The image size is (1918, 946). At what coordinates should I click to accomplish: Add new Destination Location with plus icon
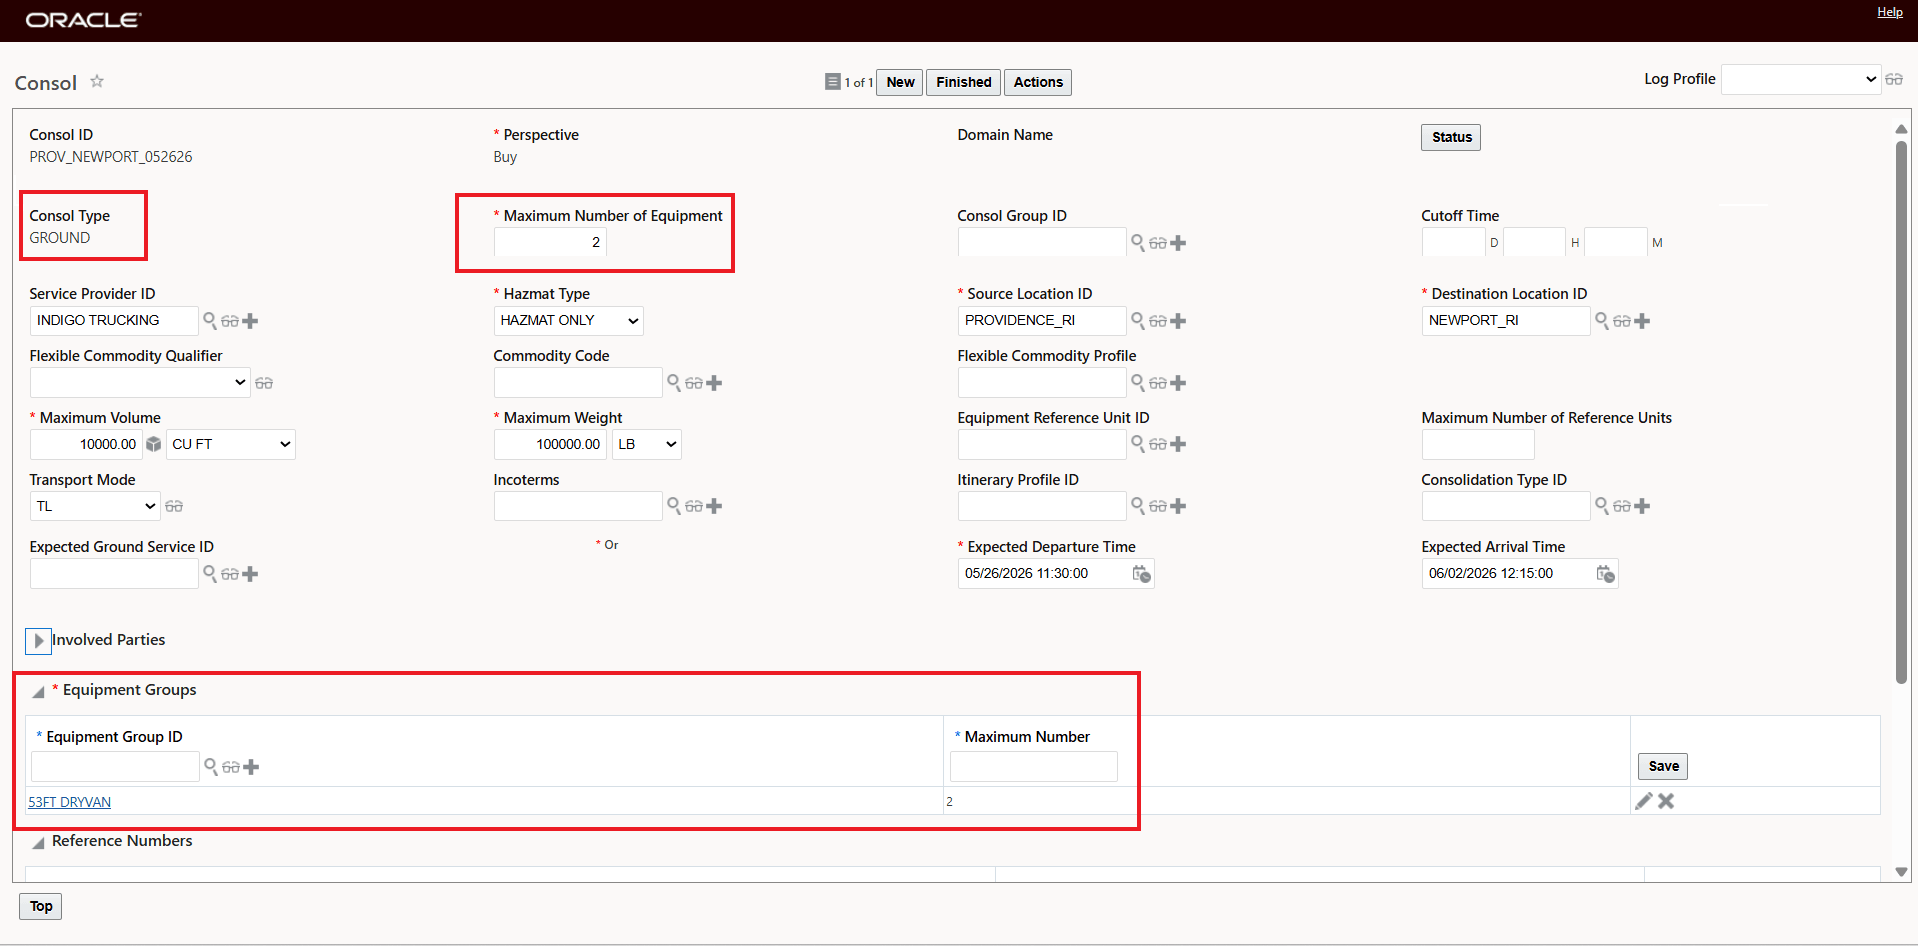pyautogui.click(x=1642, y=321)
